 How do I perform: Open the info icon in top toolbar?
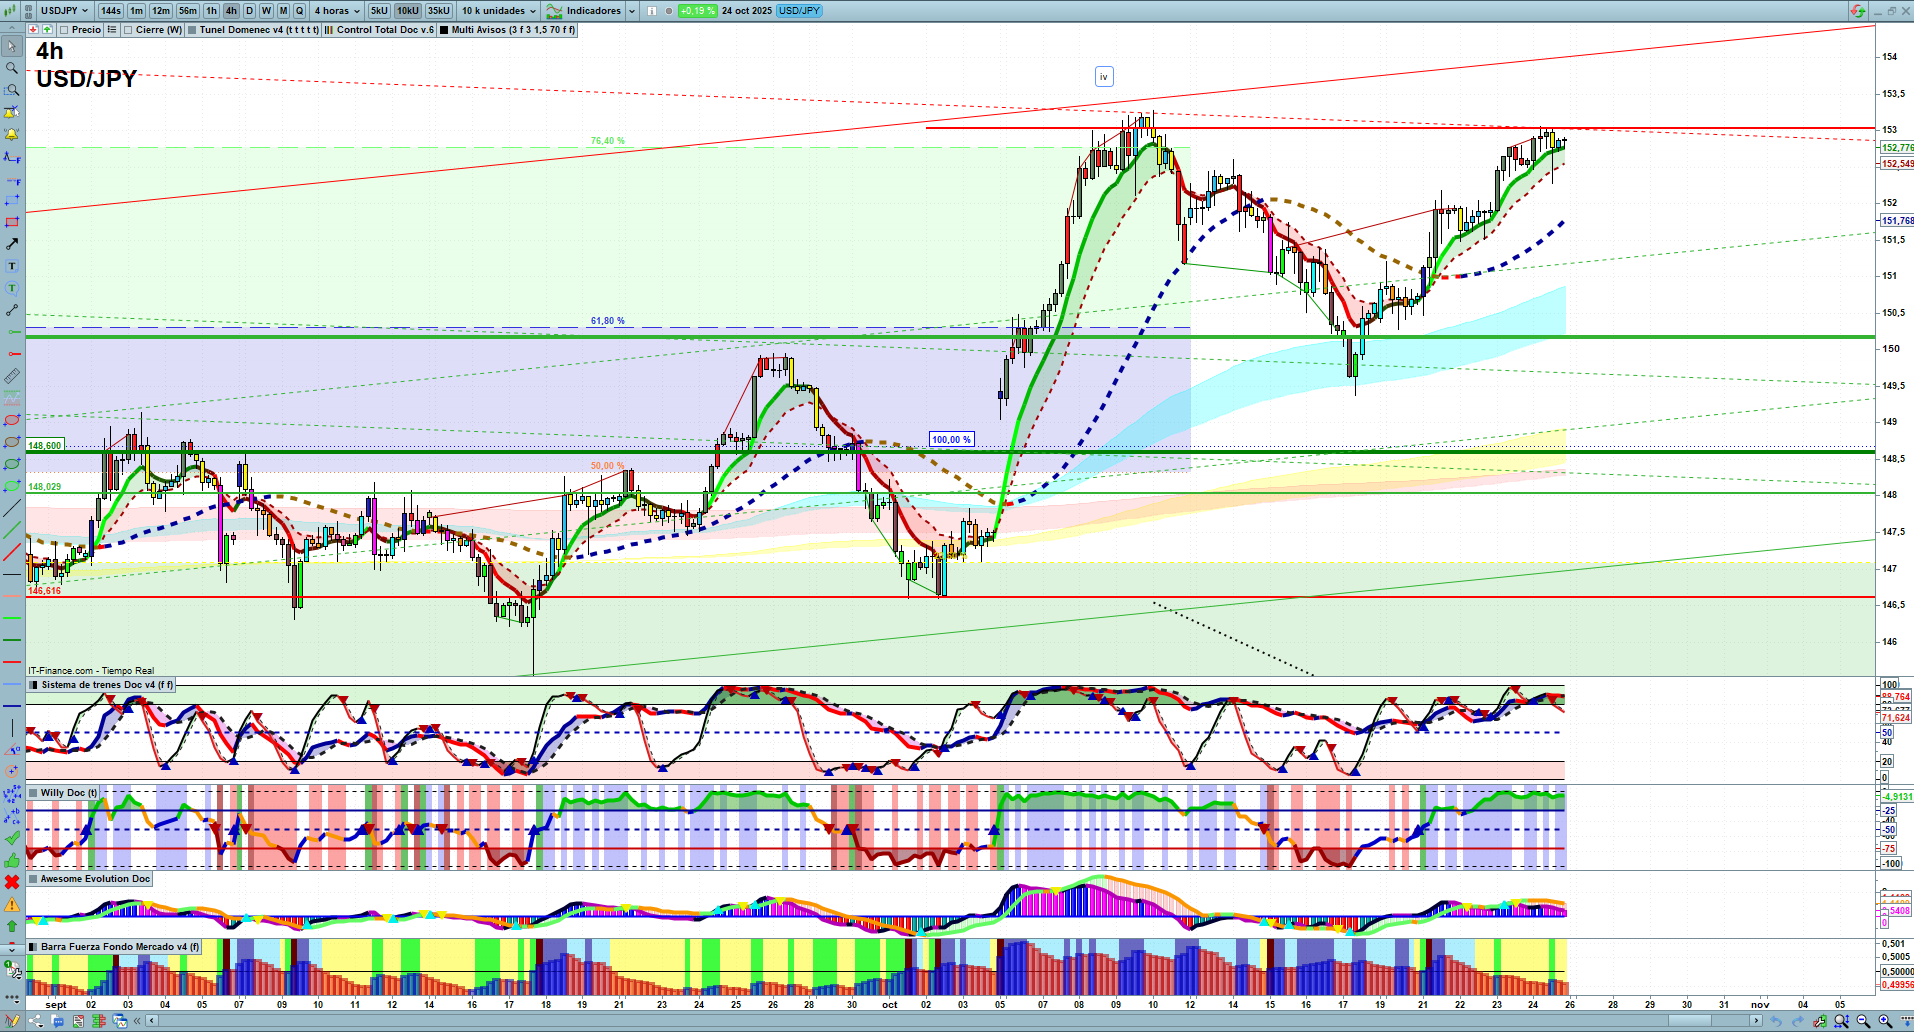(652, 11)
